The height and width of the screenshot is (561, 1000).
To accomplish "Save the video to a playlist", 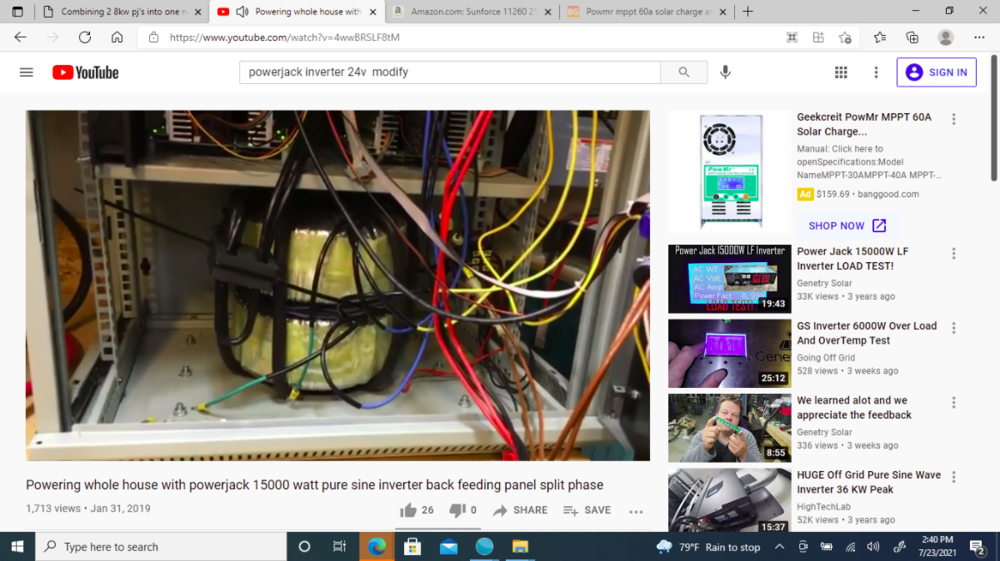I will pyautogui.click(x=587, y=510).
